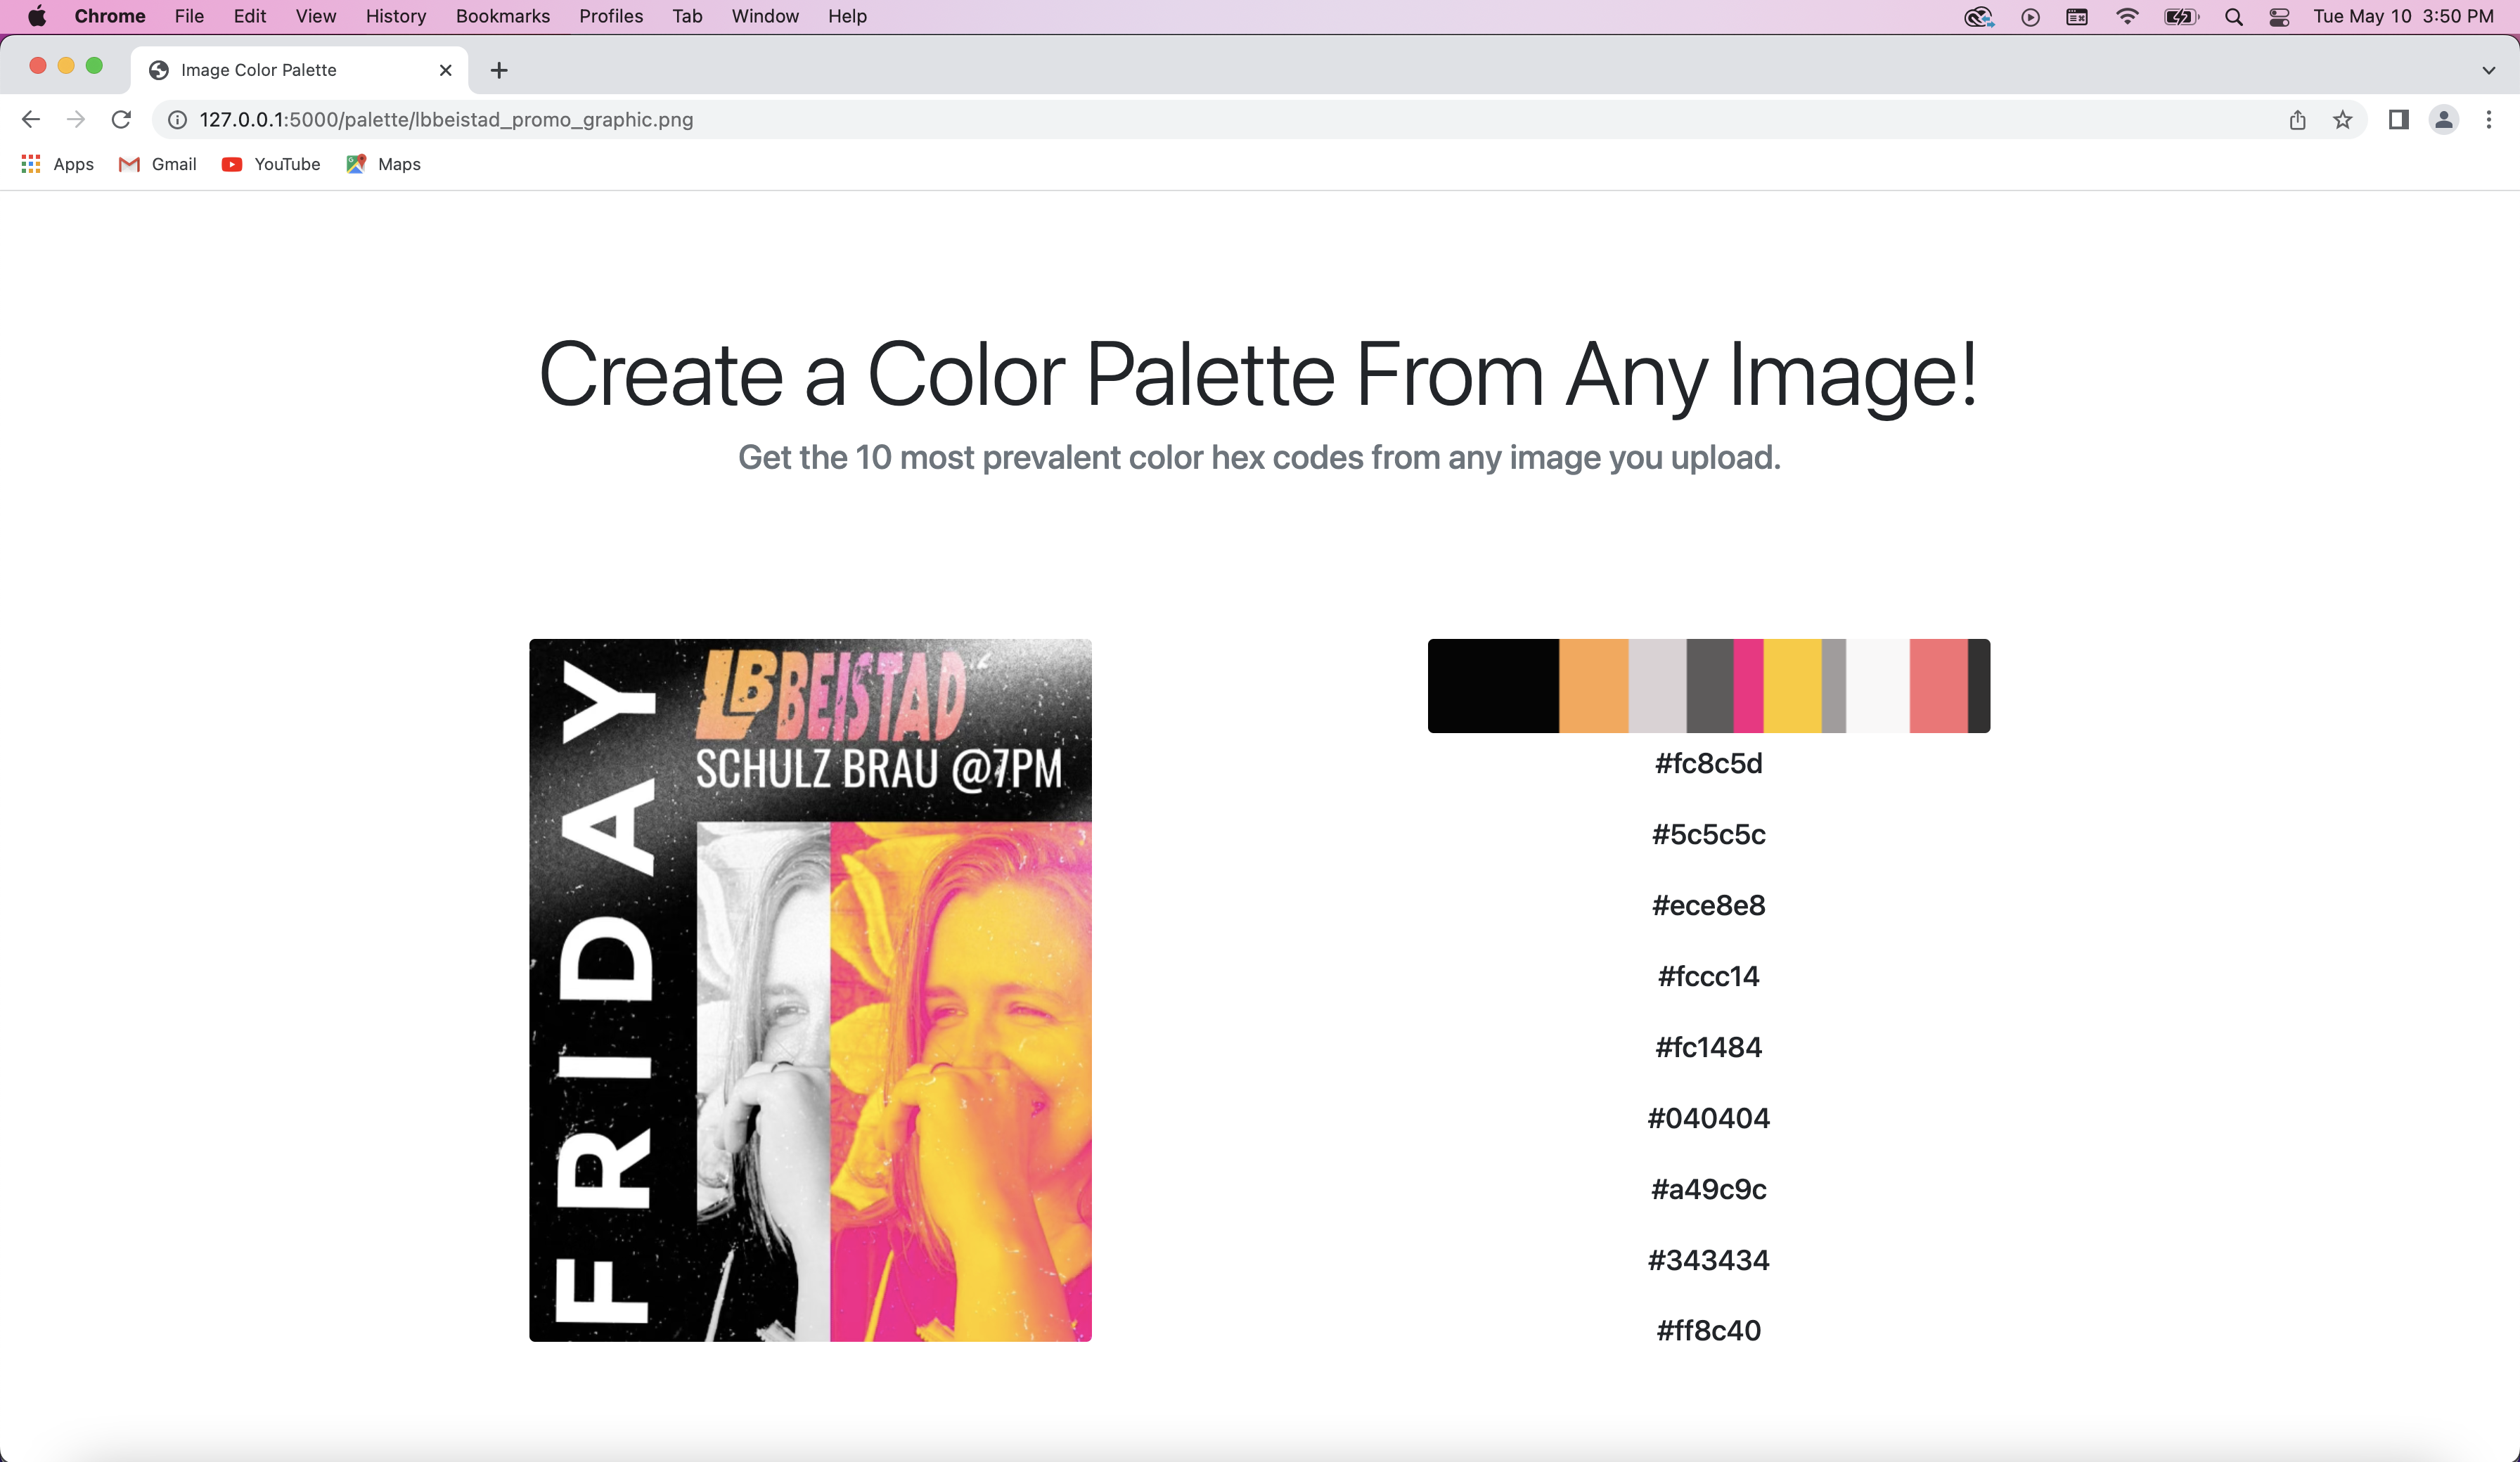Open the Gmail bookmark shortcut
The height and width of the screenshot is (1462, 2520).
[156, 164]
